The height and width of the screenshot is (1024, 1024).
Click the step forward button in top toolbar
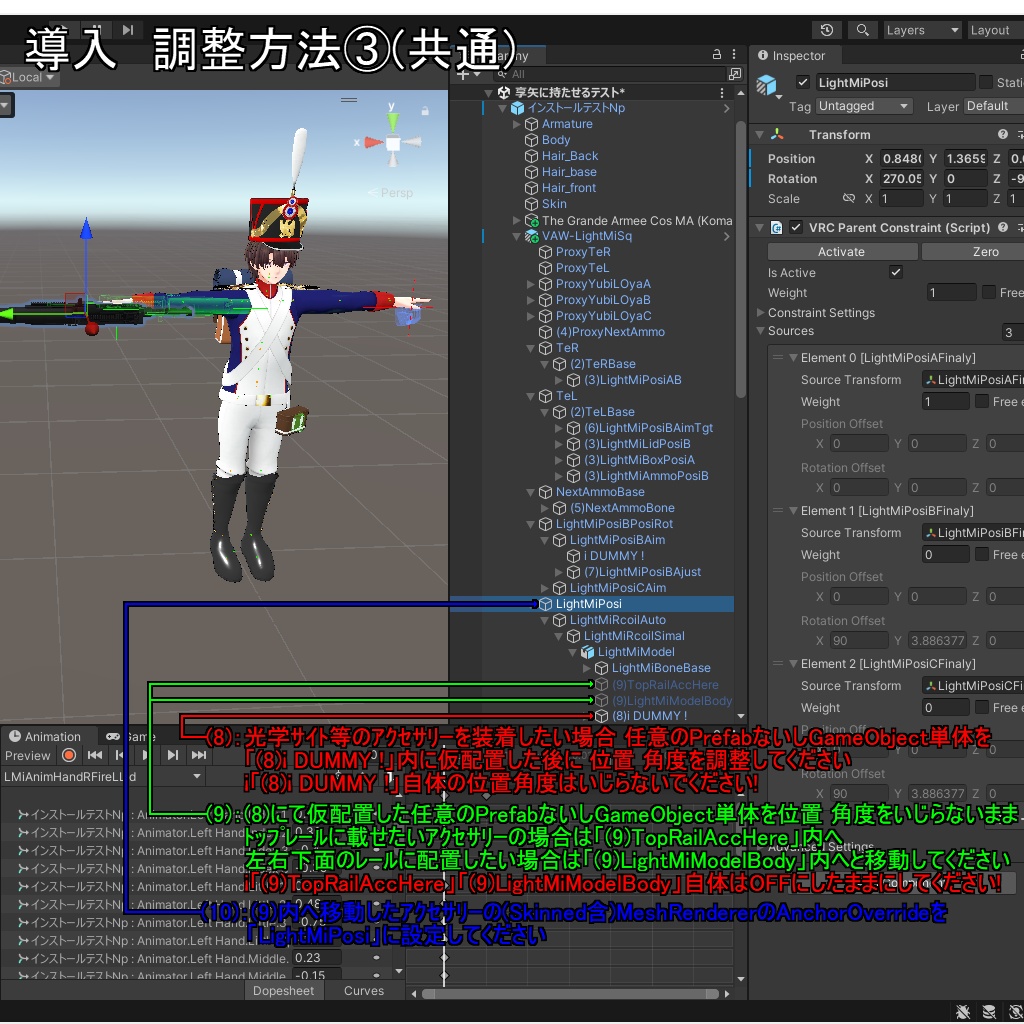pyautogui.click(x=128, y=30)
